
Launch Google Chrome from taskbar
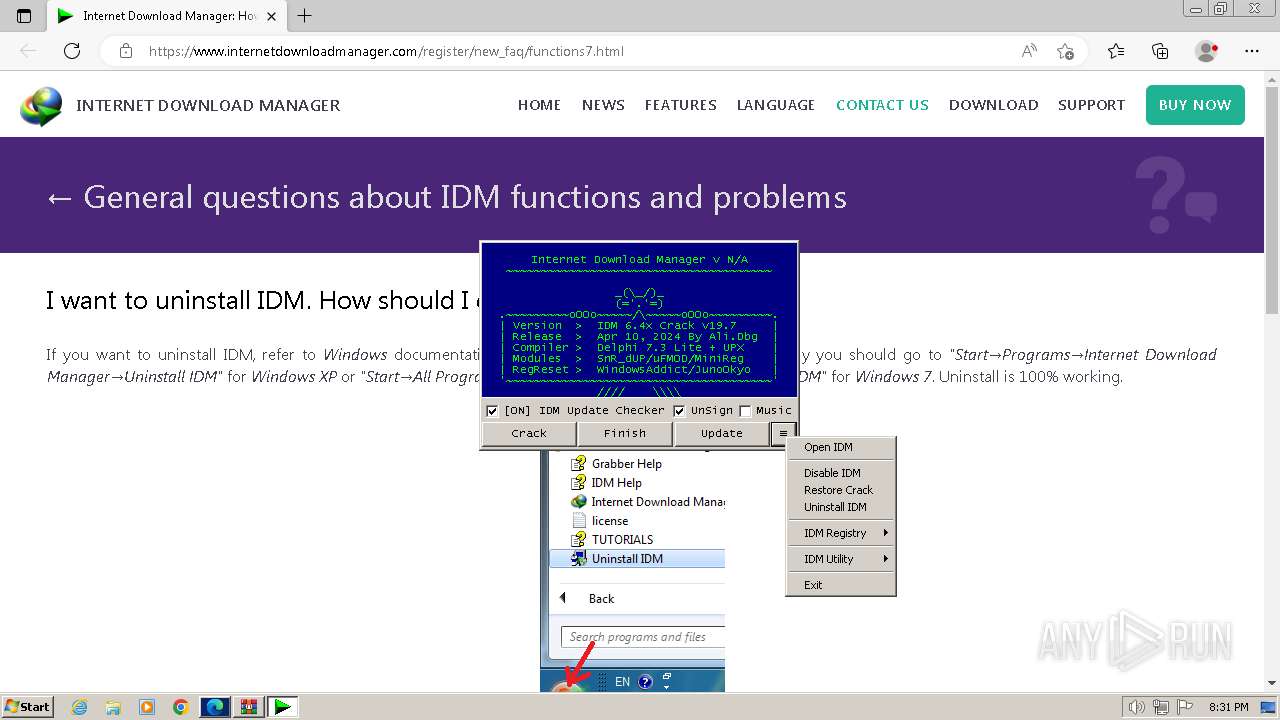click(181, 707)
